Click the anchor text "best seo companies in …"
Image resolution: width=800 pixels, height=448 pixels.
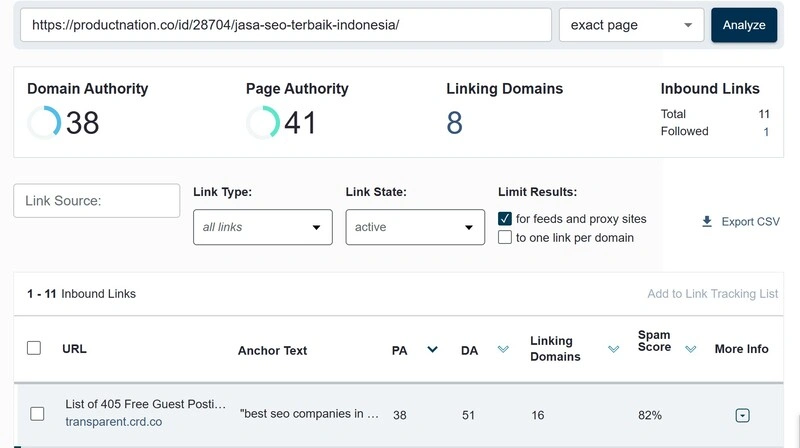(309, 414)
